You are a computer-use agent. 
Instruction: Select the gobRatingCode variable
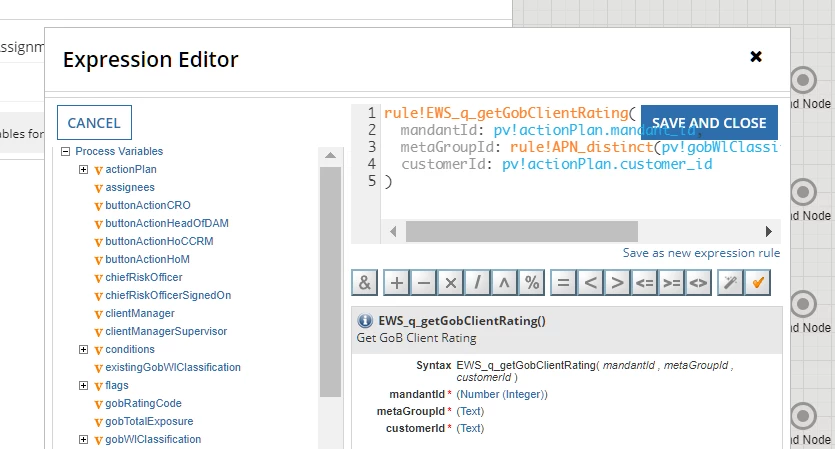point(143,403)
